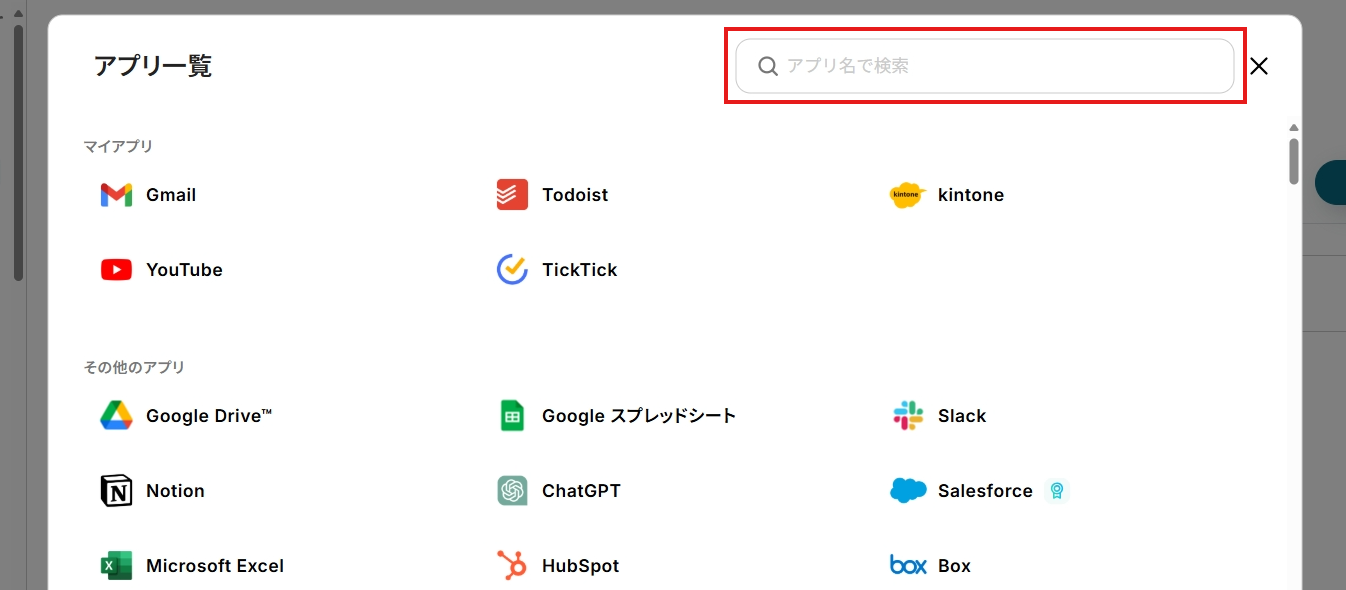Click the kintone yellow cloud icon

click(x=908, y=195)
